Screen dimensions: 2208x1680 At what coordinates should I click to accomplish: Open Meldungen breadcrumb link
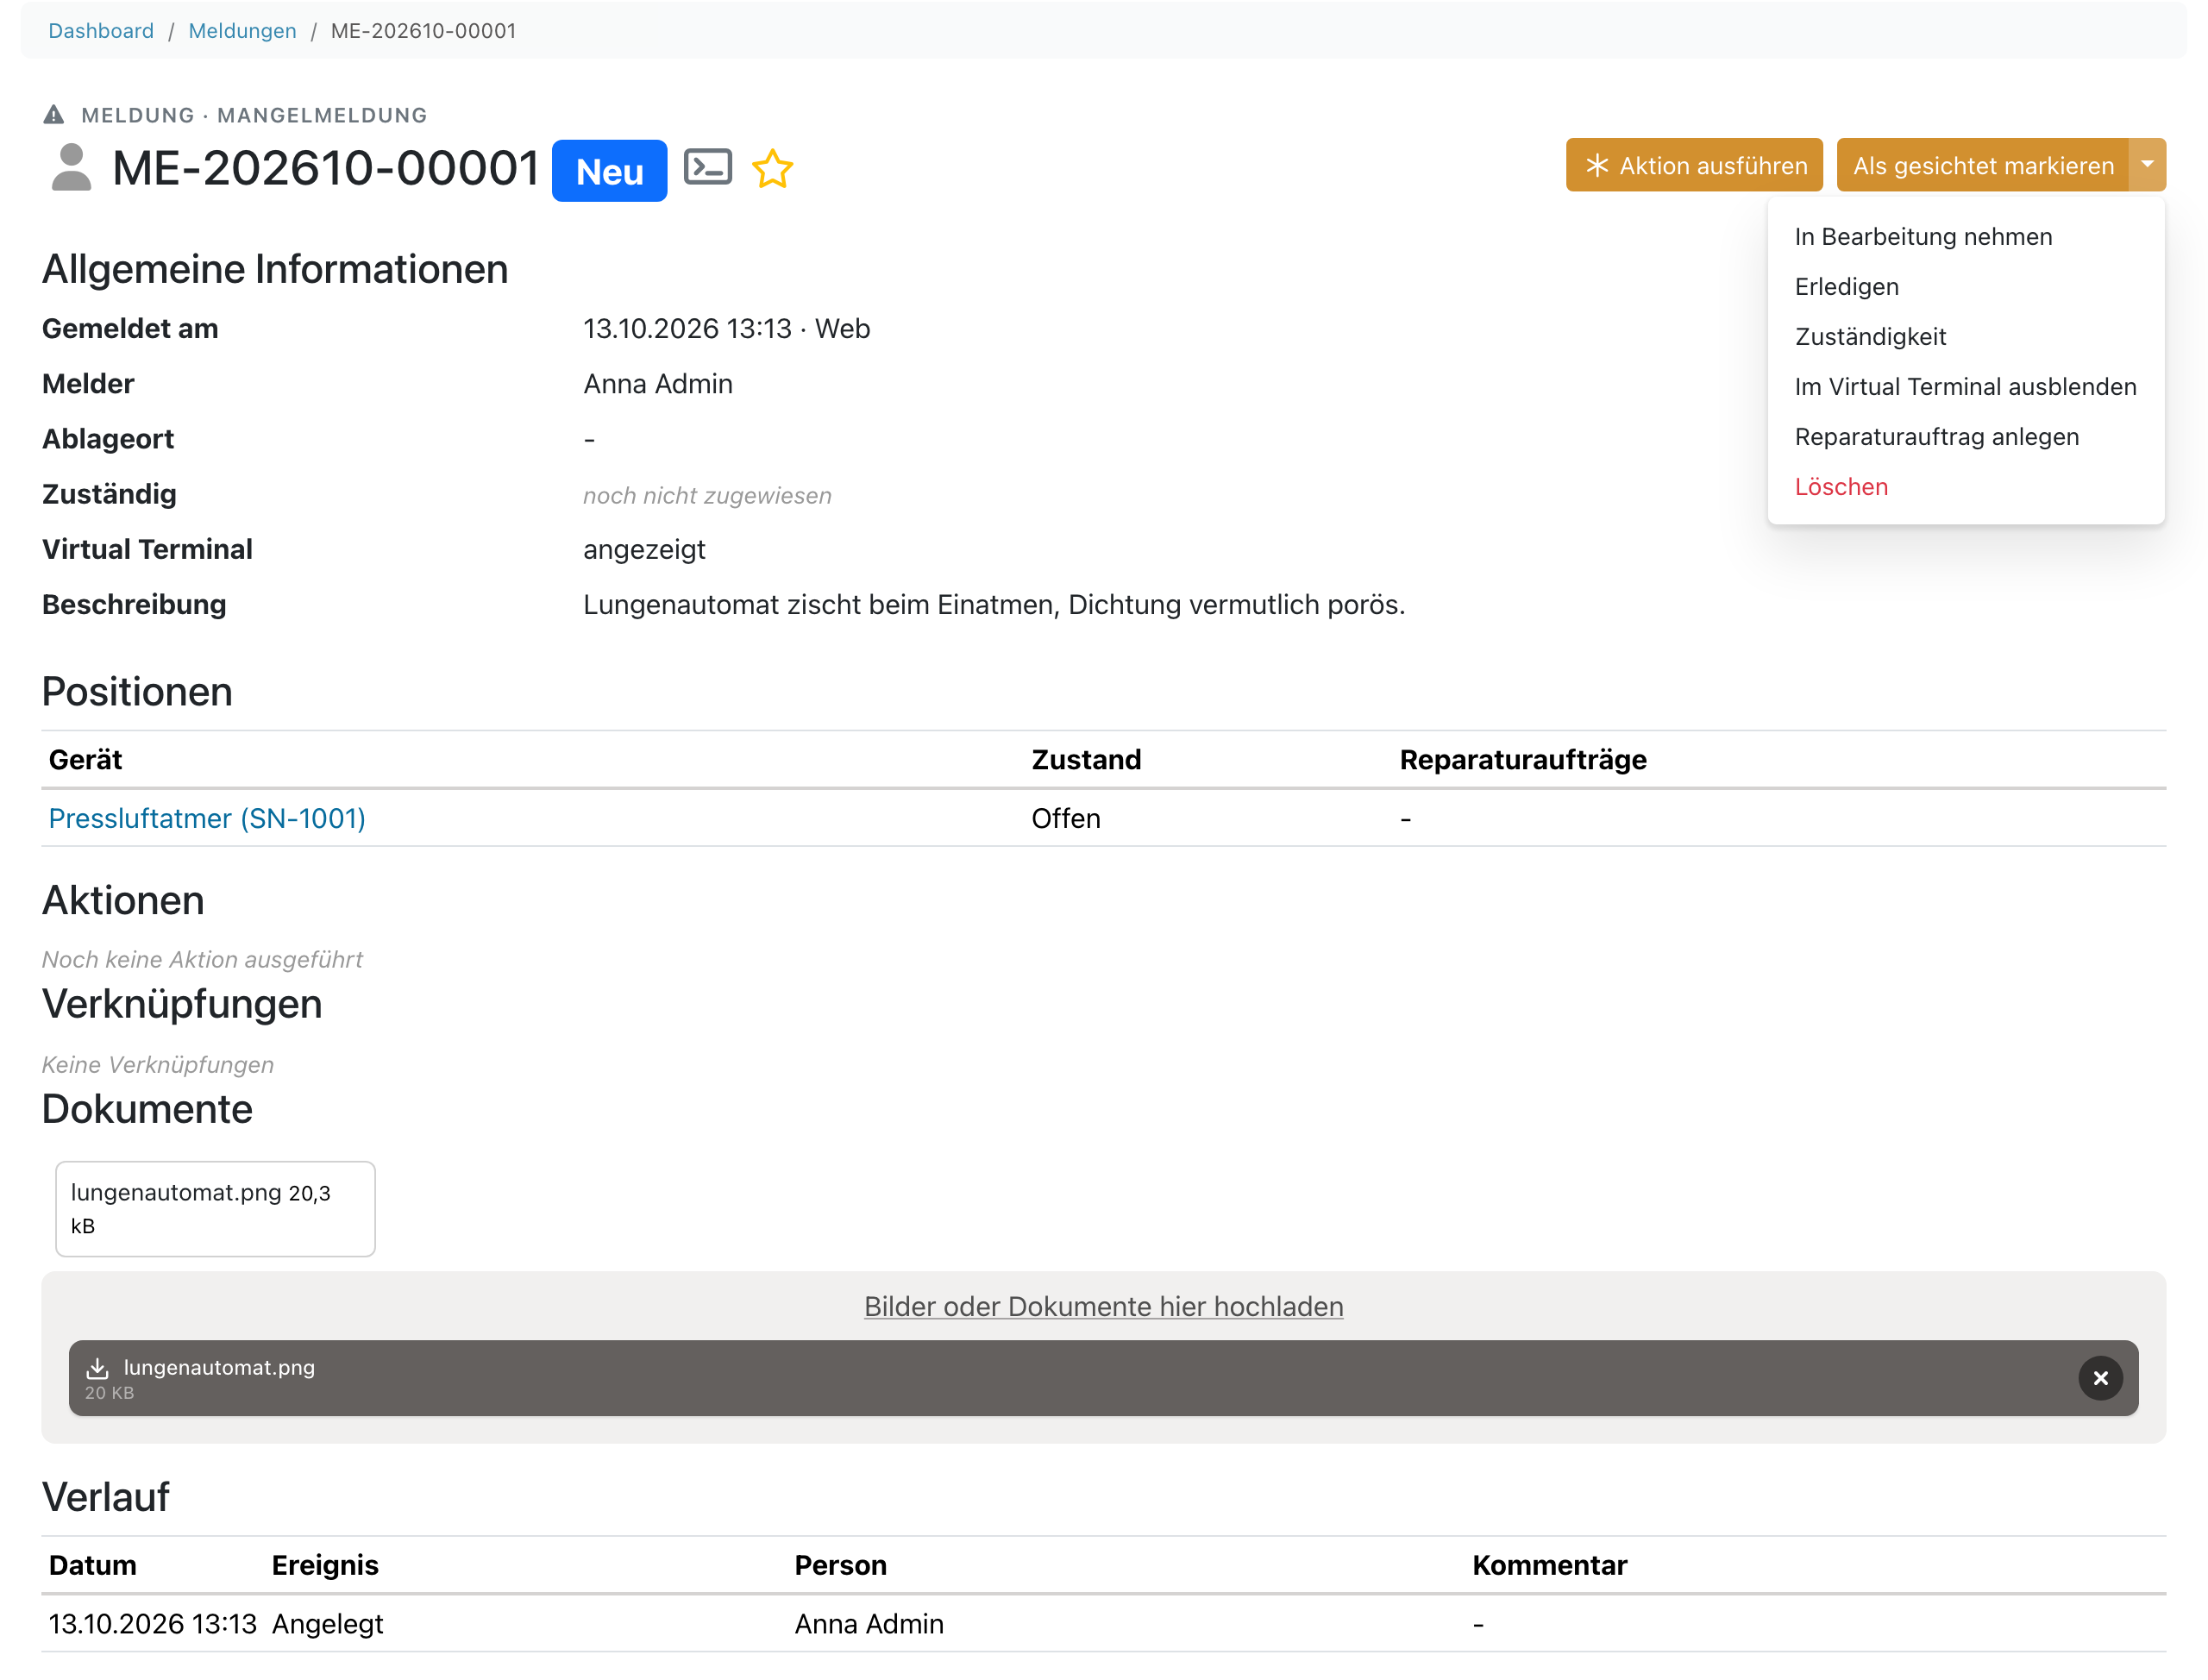[x=242, y=31]
